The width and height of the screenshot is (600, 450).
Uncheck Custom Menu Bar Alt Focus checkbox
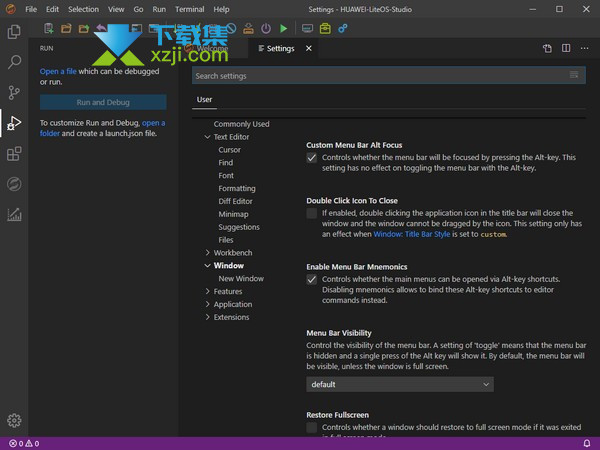tap(312, 158)
